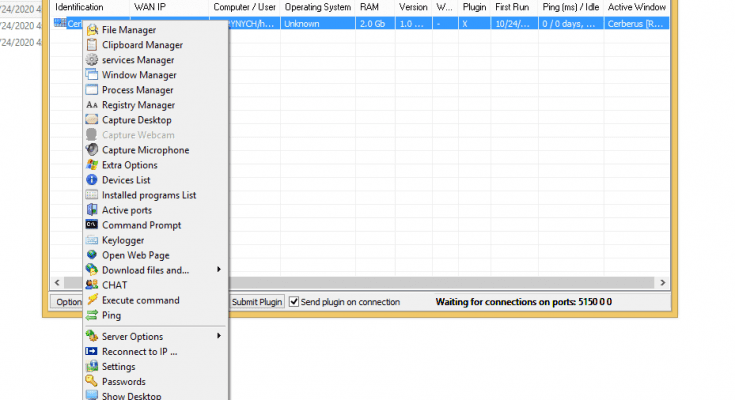Open Registry Manager from the menu
Image resolution: width=735 pixels, height=400 pixels.
tap(138, 105)
